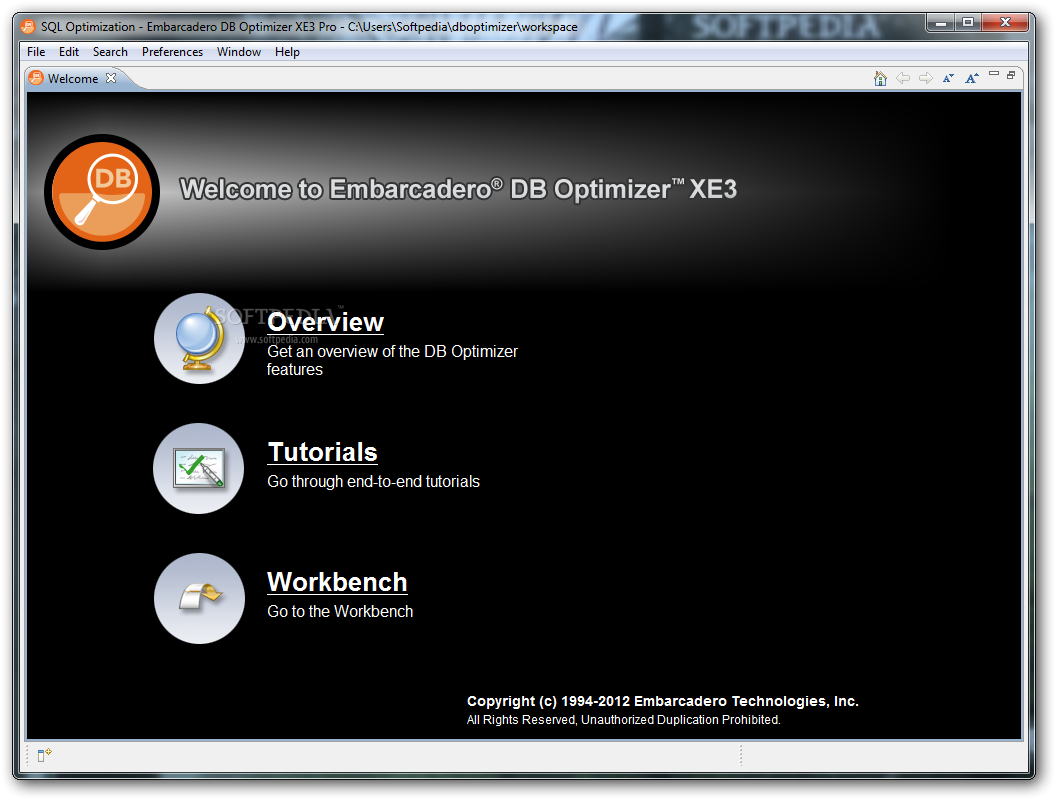Click the fast view icon in status bar
The image size is (1056, 800).
pyautogui.click(x=44, y=756)
